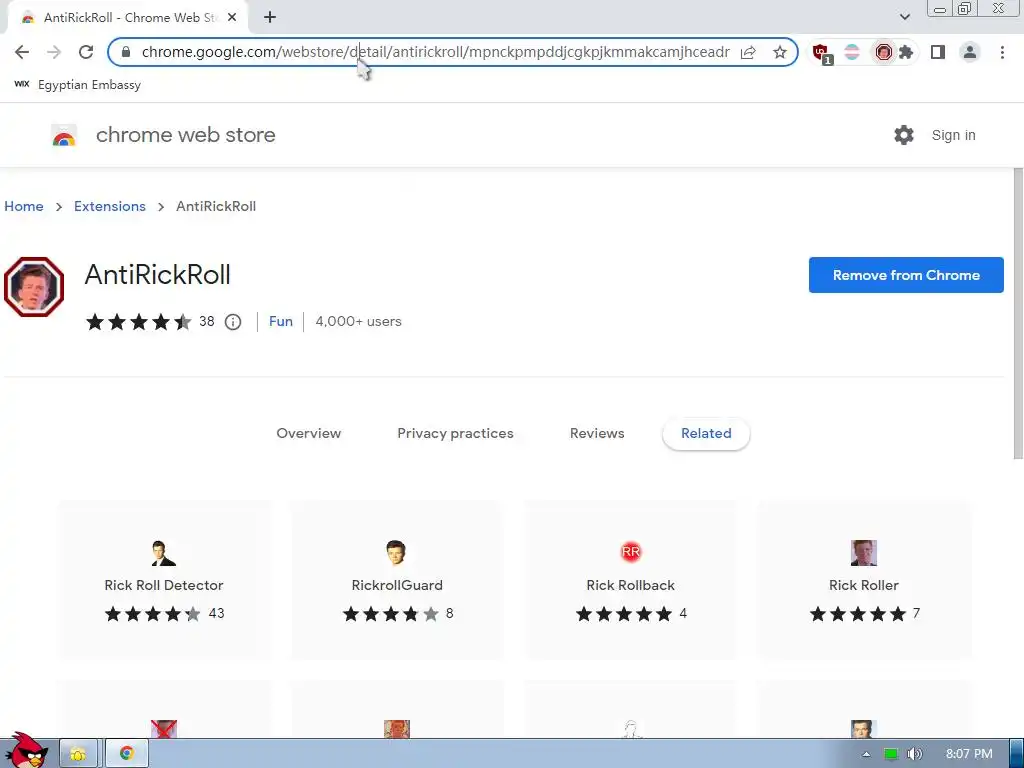1024x768 pixels.
Task: Open the uBlock Origin extension icon
Action: [822, 53]
